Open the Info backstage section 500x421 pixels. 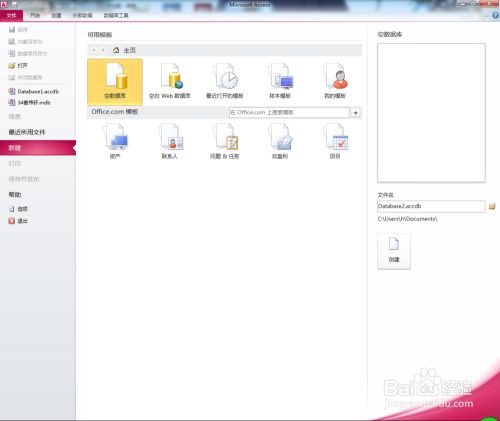click(x=15, y=117)
